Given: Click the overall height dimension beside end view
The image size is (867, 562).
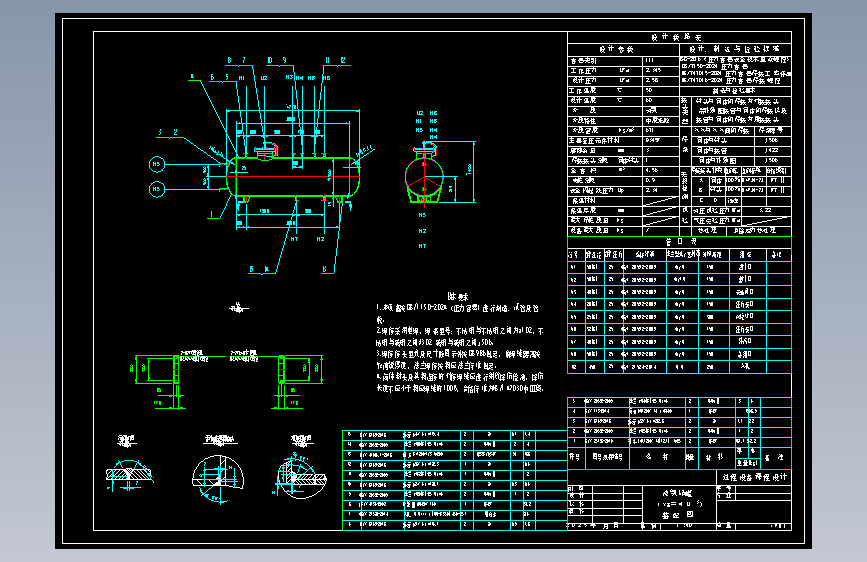Looking at the screenshot, I should [470, 170].
